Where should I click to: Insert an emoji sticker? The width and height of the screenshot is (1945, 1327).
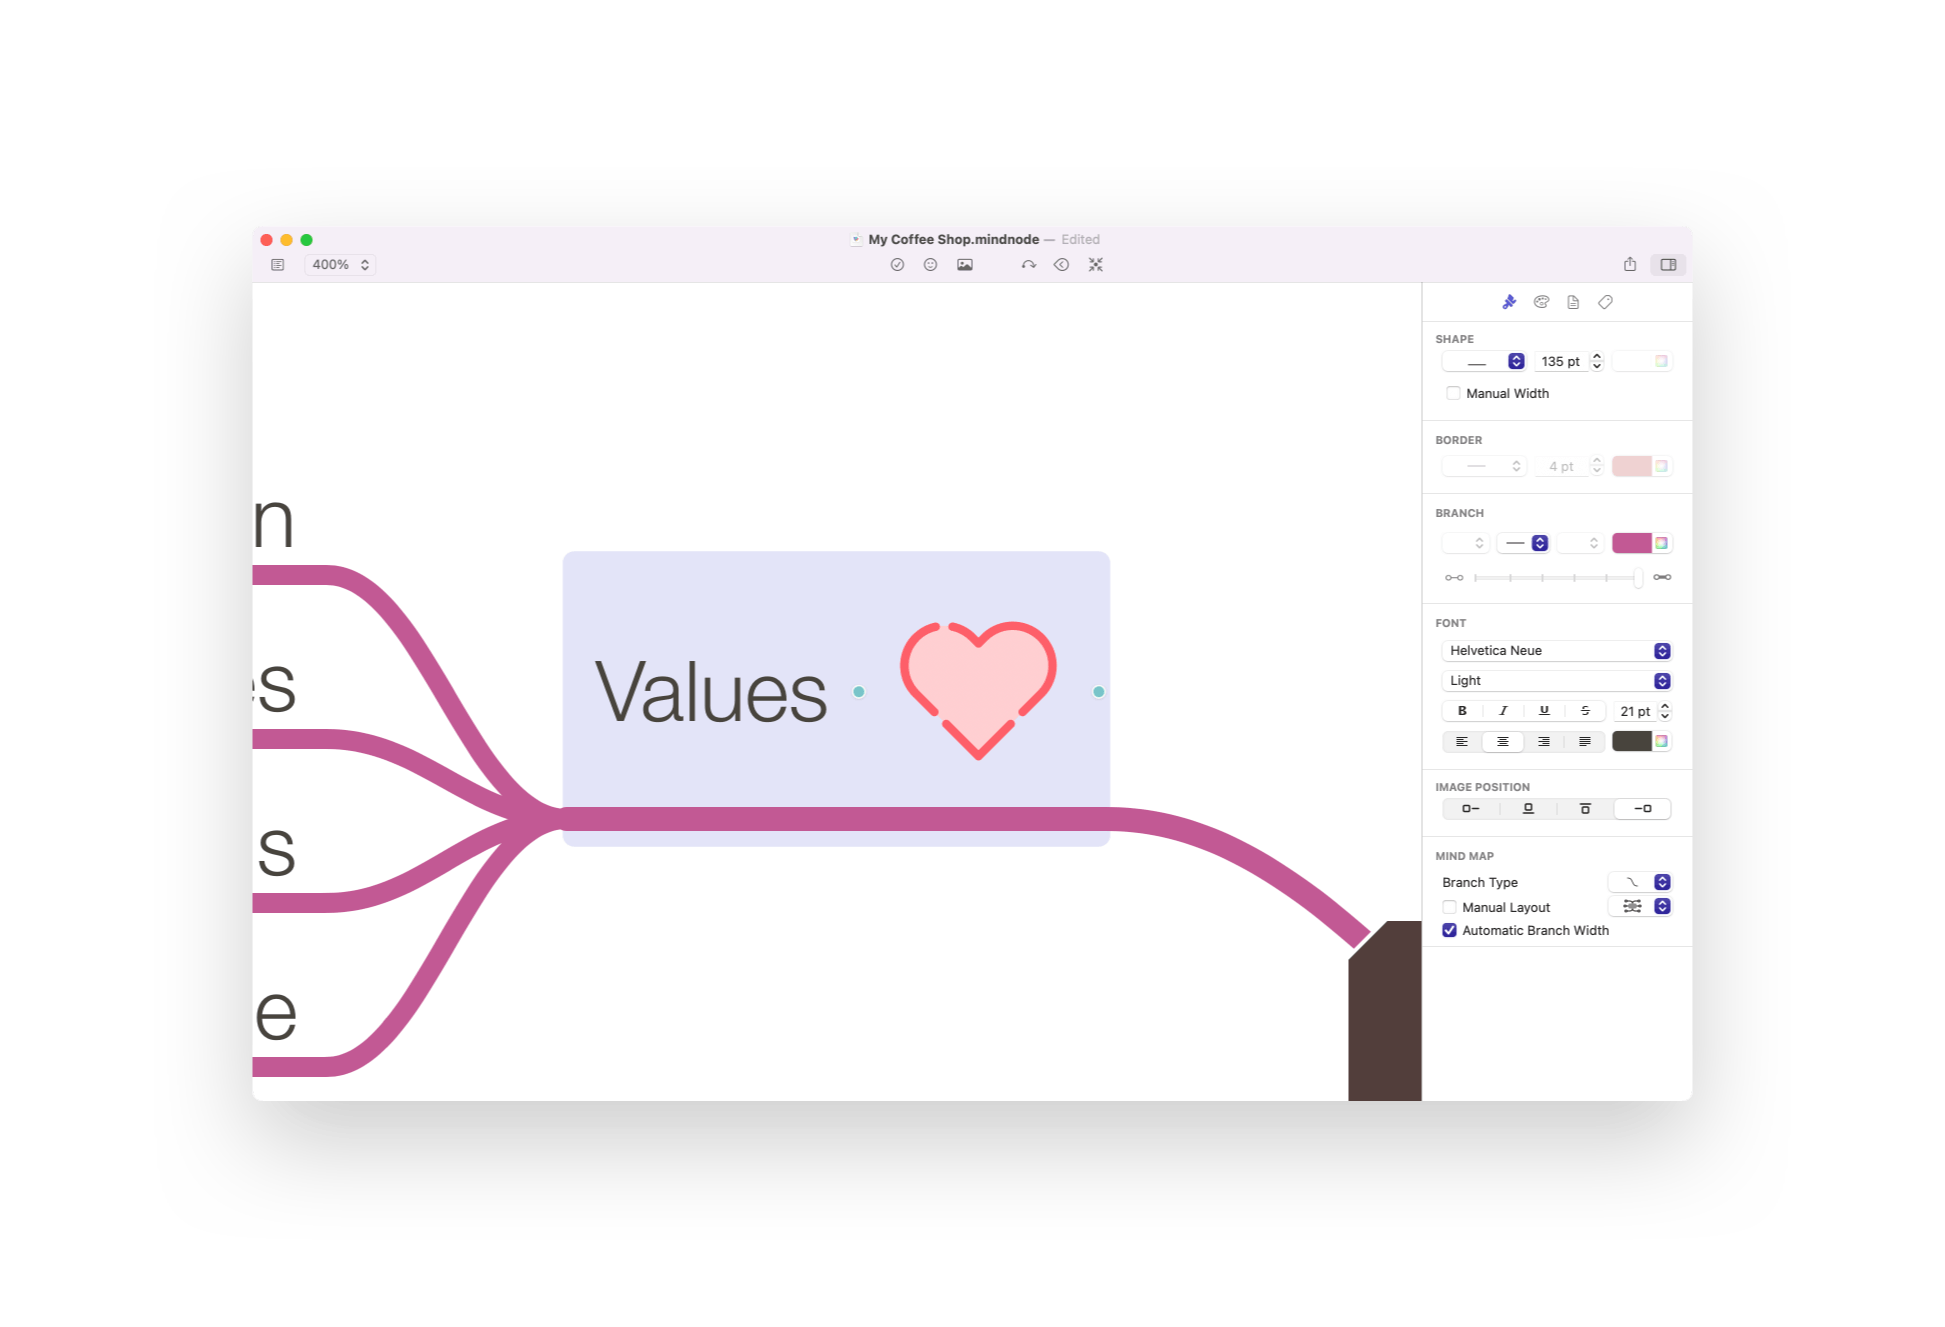click(929, 264)
